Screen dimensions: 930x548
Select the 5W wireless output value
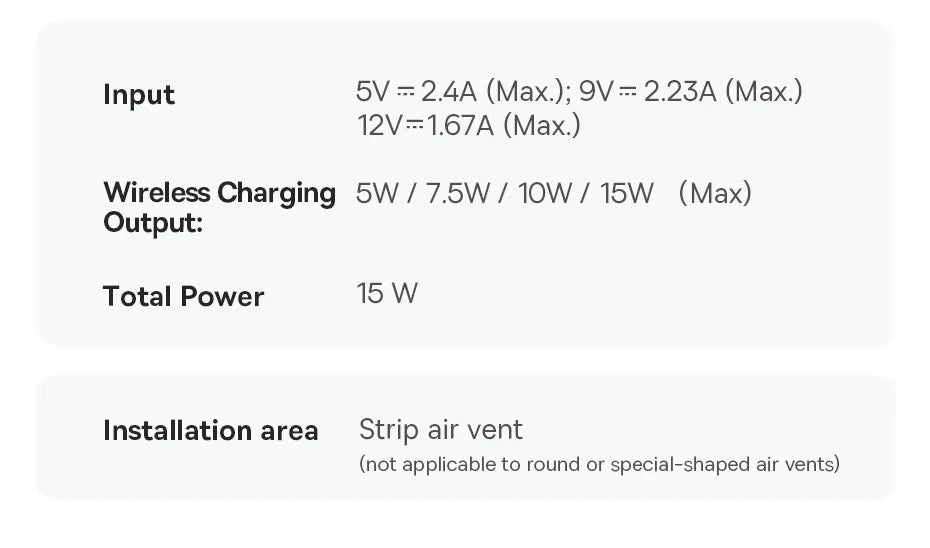pos(377,193)
